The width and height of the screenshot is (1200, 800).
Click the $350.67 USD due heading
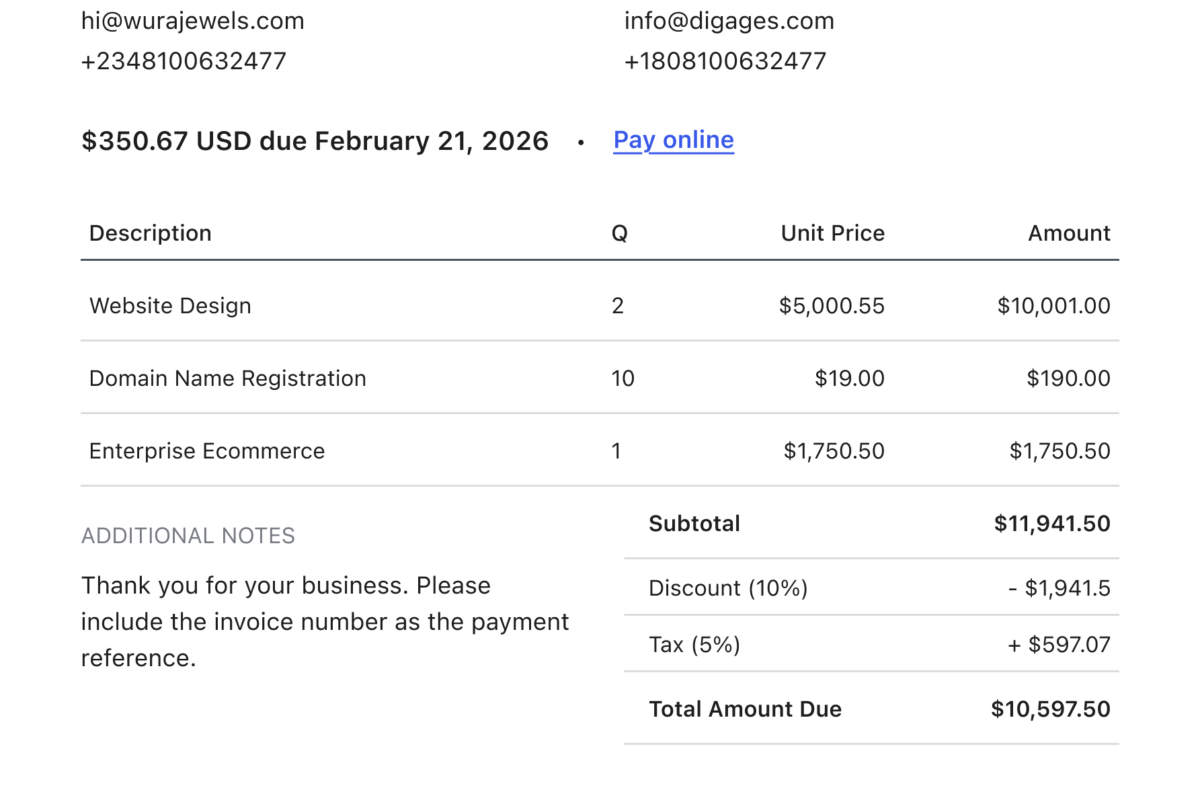click(315, 141)
